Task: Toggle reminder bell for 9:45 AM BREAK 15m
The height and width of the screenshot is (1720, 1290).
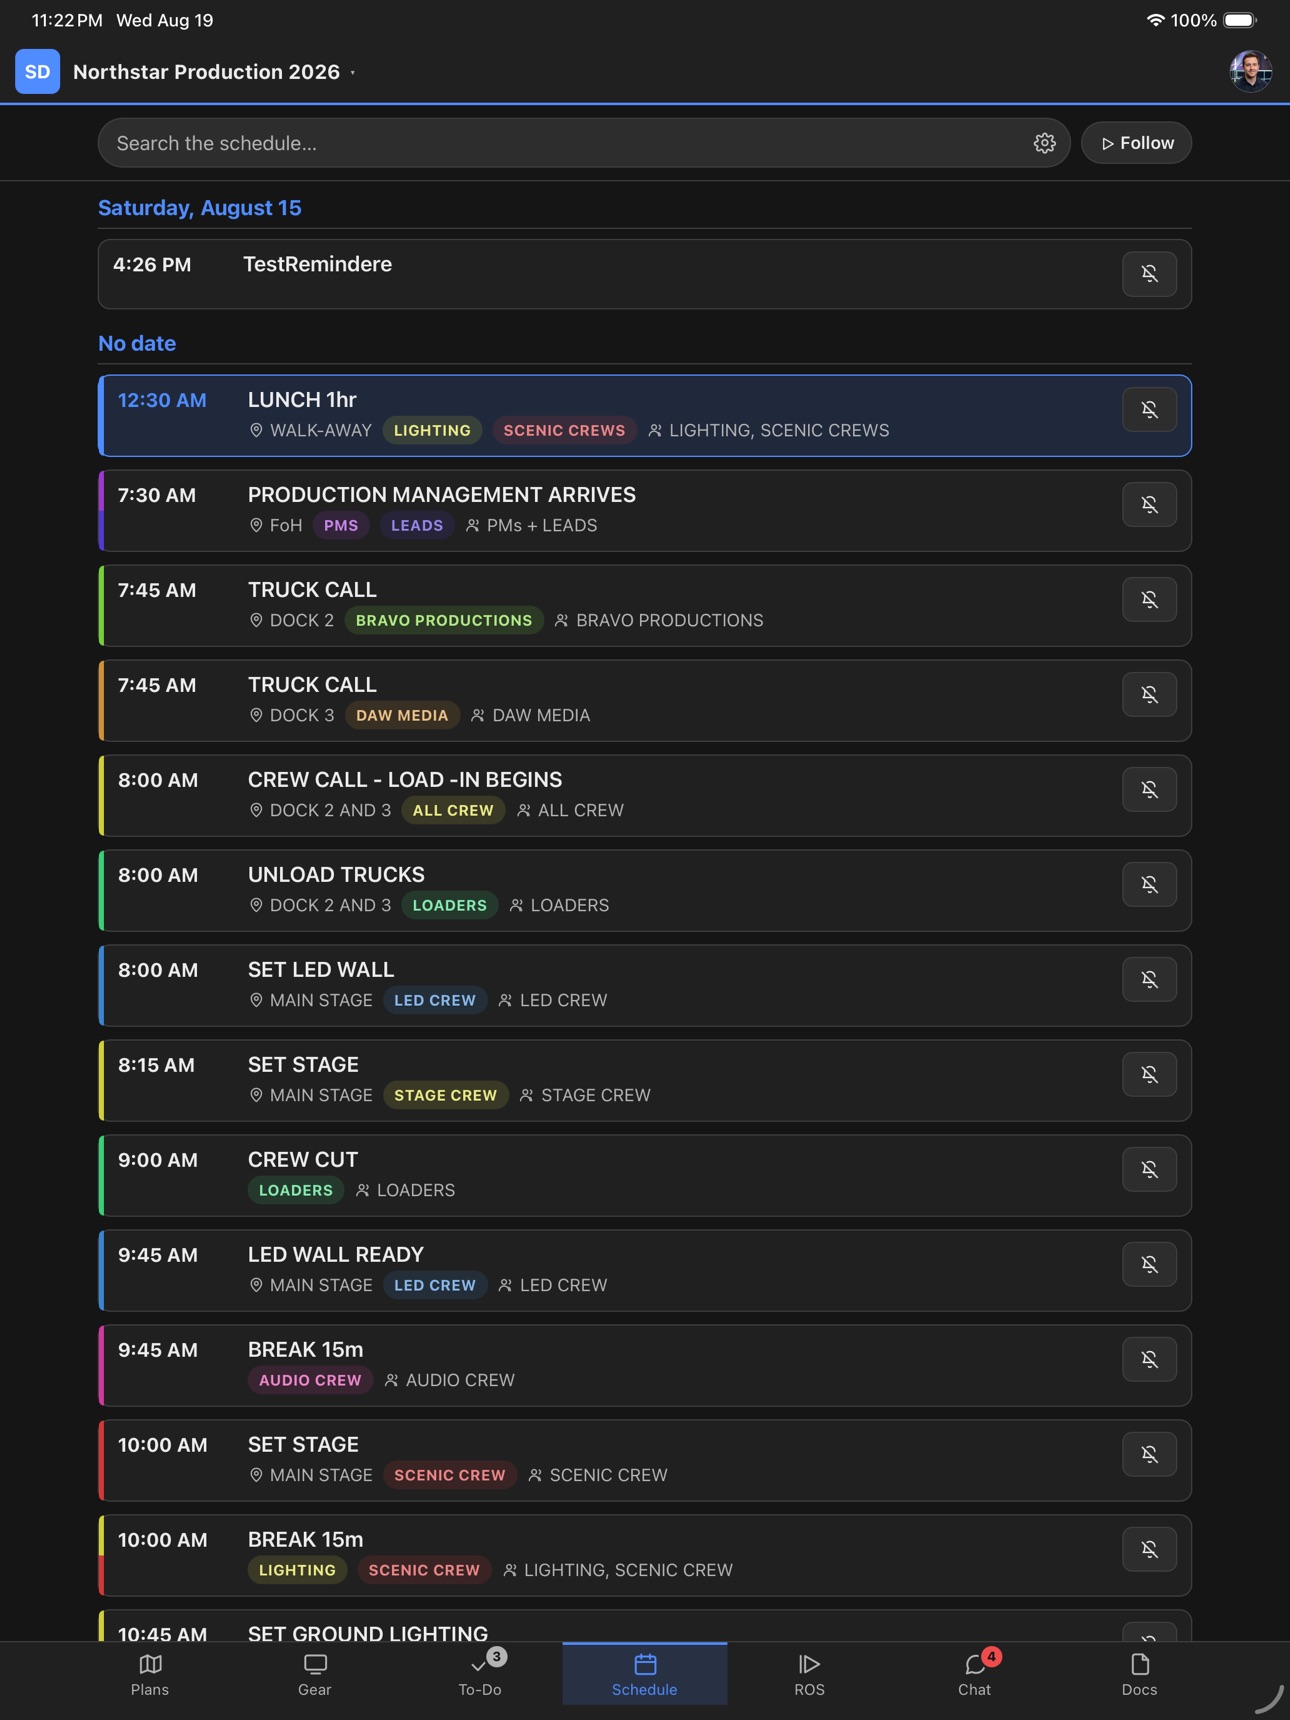Action: 1149,1359
